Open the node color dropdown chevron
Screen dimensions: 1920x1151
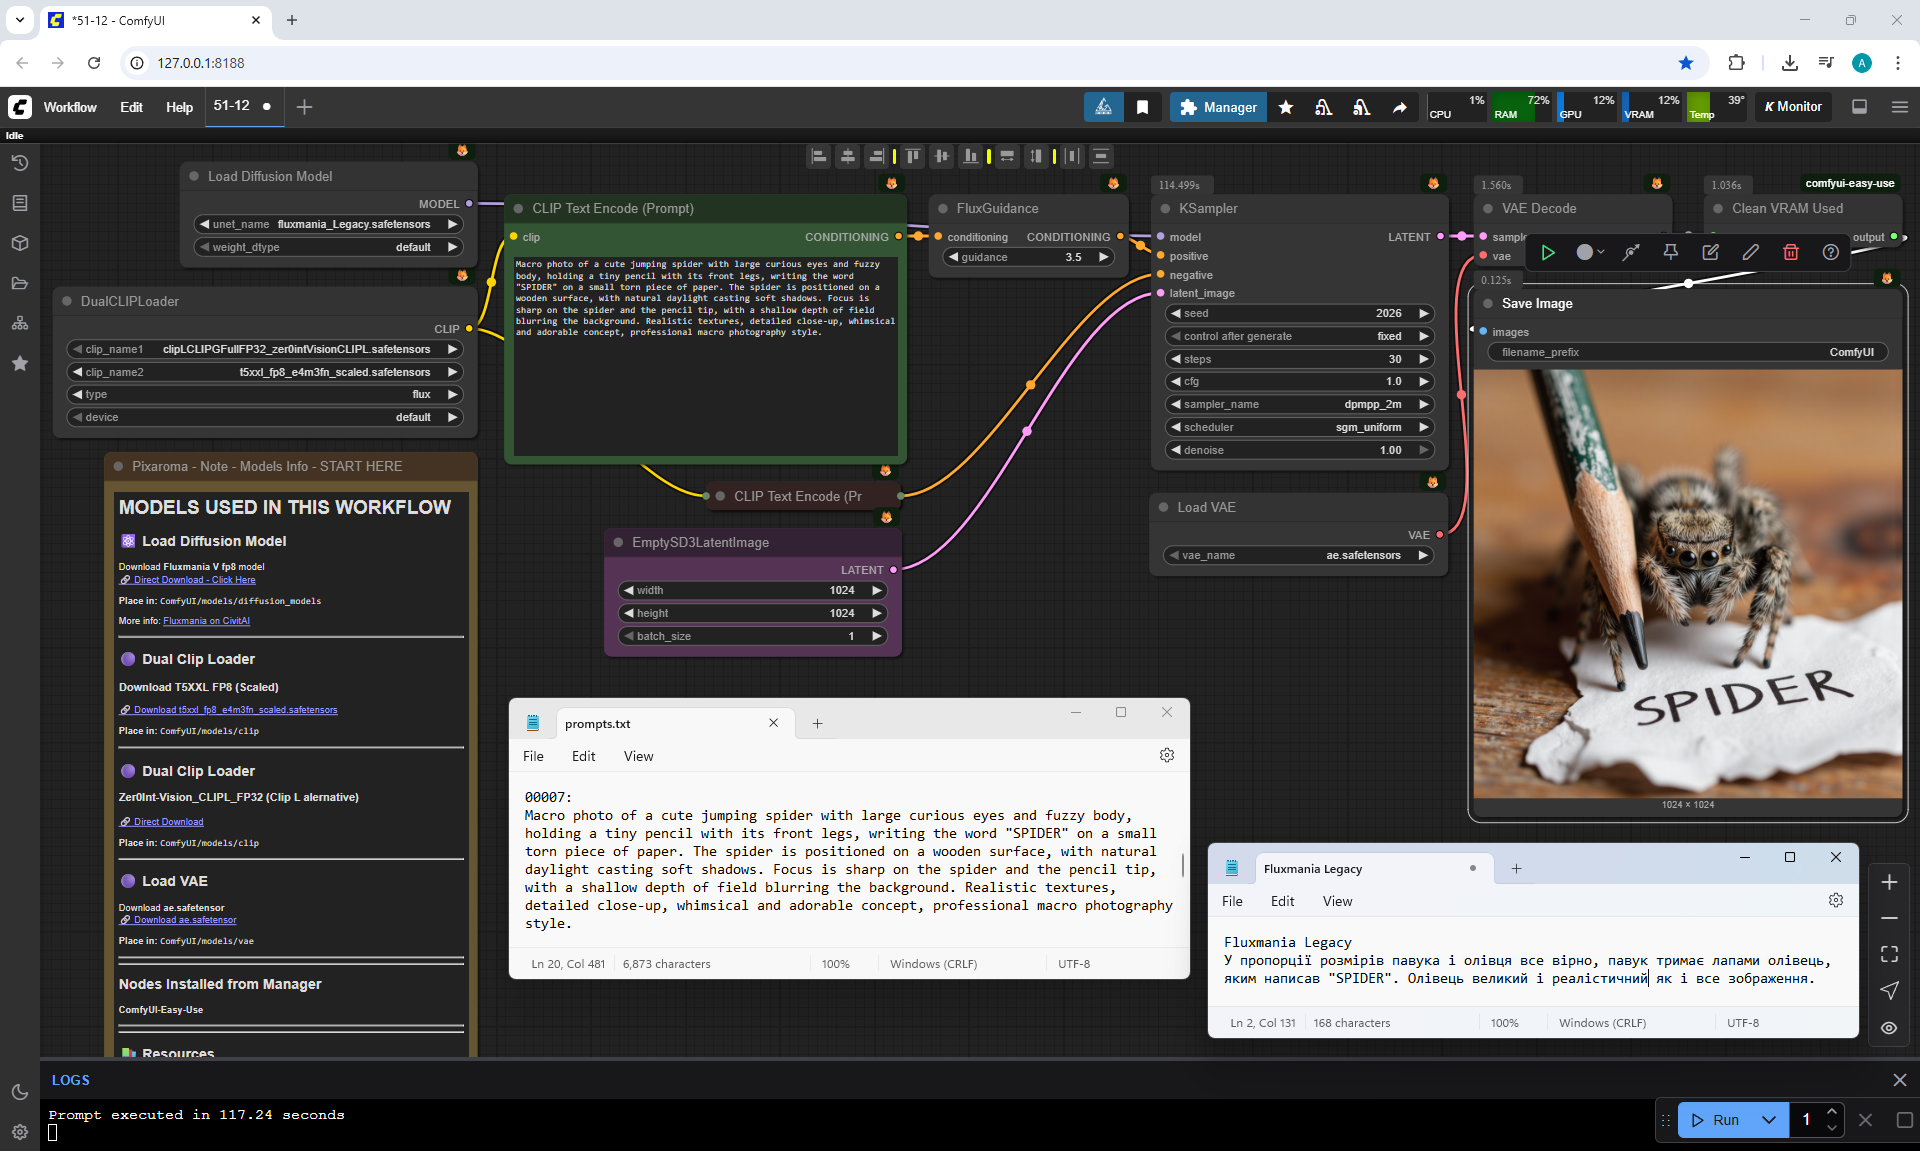[x=1600, y=252]
